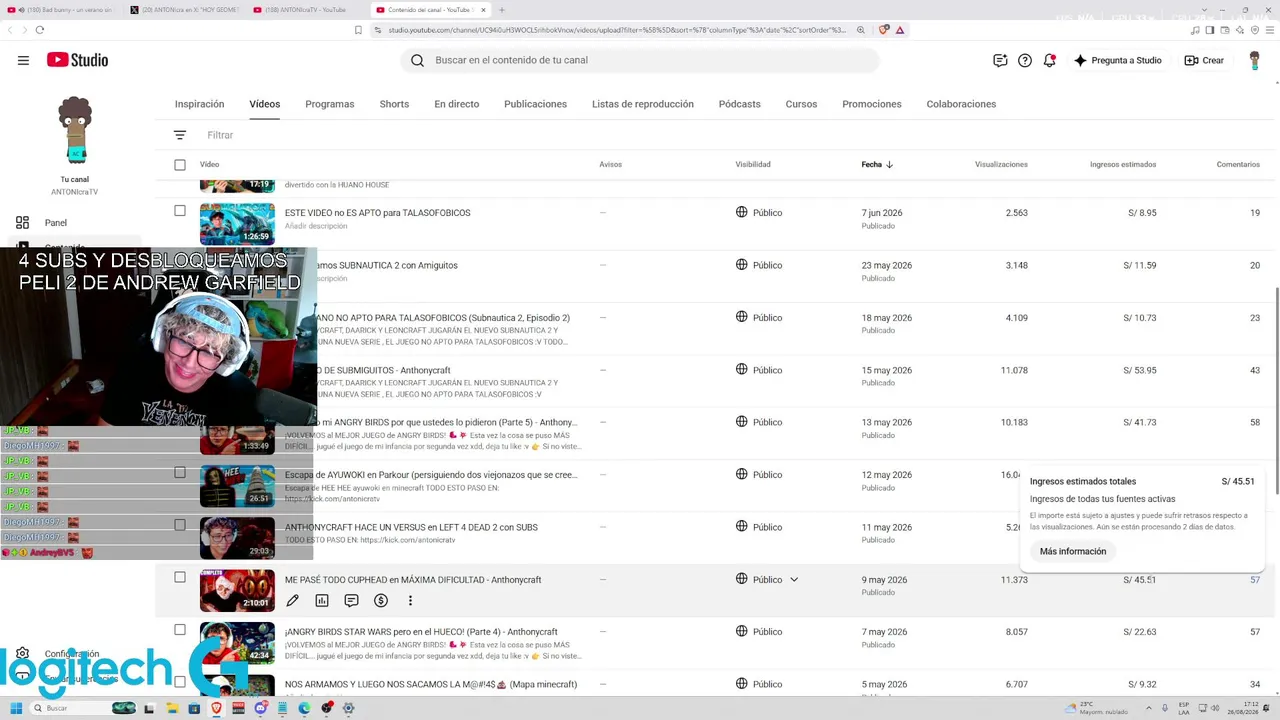Screen dimensions: 1280x720
Task: Open the ME PASÉ TODO CUPHEAD video title
Action: pos(413,580)
